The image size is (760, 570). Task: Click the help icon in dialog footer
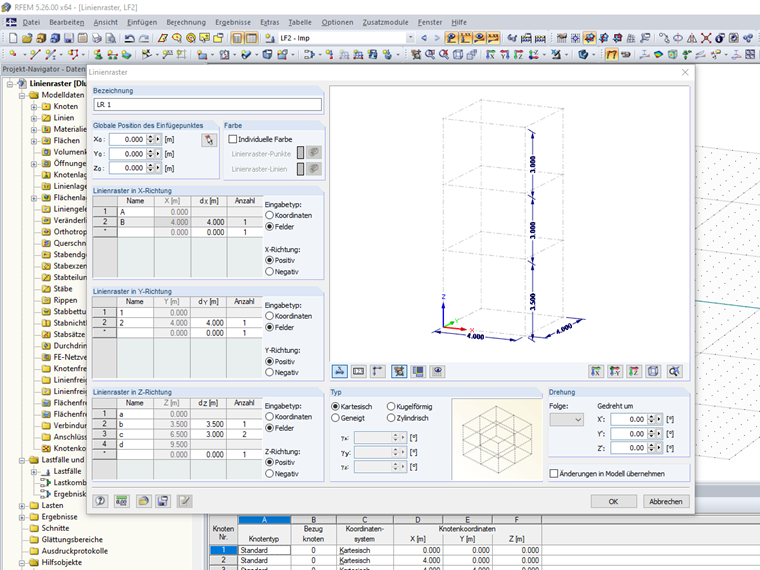[x=101, y=501]
